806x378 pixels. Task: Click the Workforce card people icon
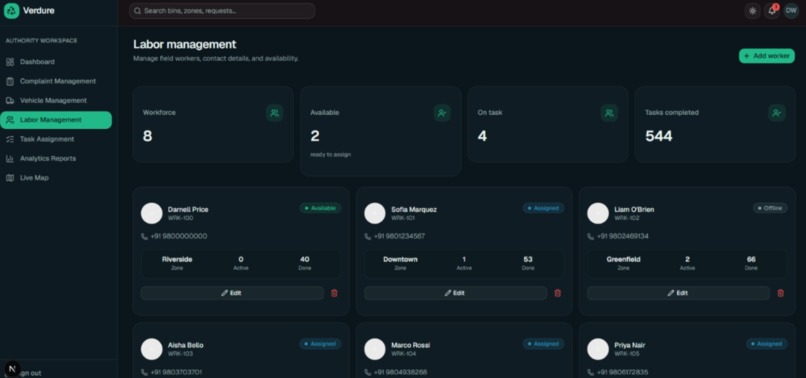(x=274, y=113)
